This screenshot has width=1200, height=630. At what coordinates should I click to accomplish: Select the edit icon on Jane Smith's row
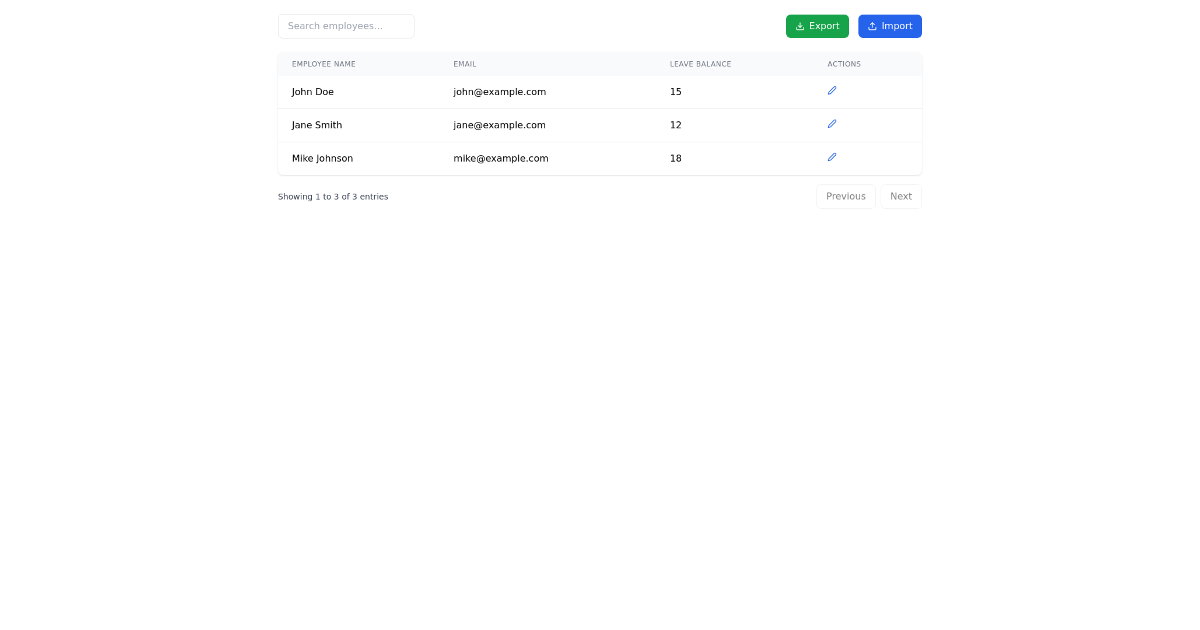coord(832,123)
